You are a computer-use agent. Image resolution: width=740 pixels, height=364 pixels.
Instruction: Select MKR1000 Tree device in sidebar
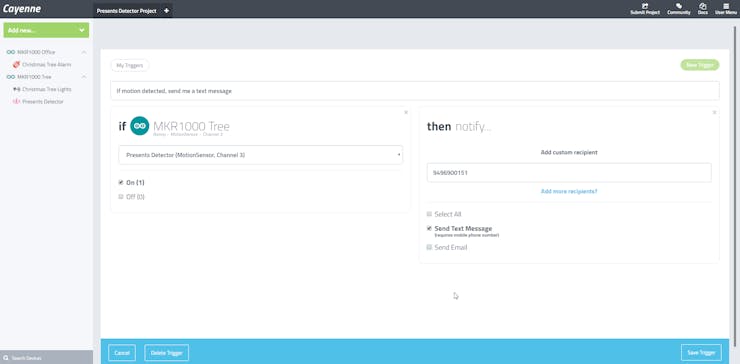pyautogui.click(x=34, y=76)
